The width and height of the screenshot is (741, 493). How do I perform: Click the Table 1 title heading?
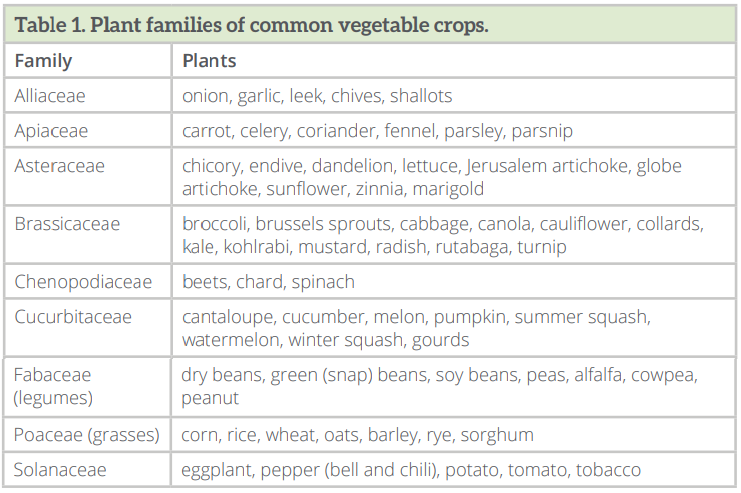[x=251, y=24]
